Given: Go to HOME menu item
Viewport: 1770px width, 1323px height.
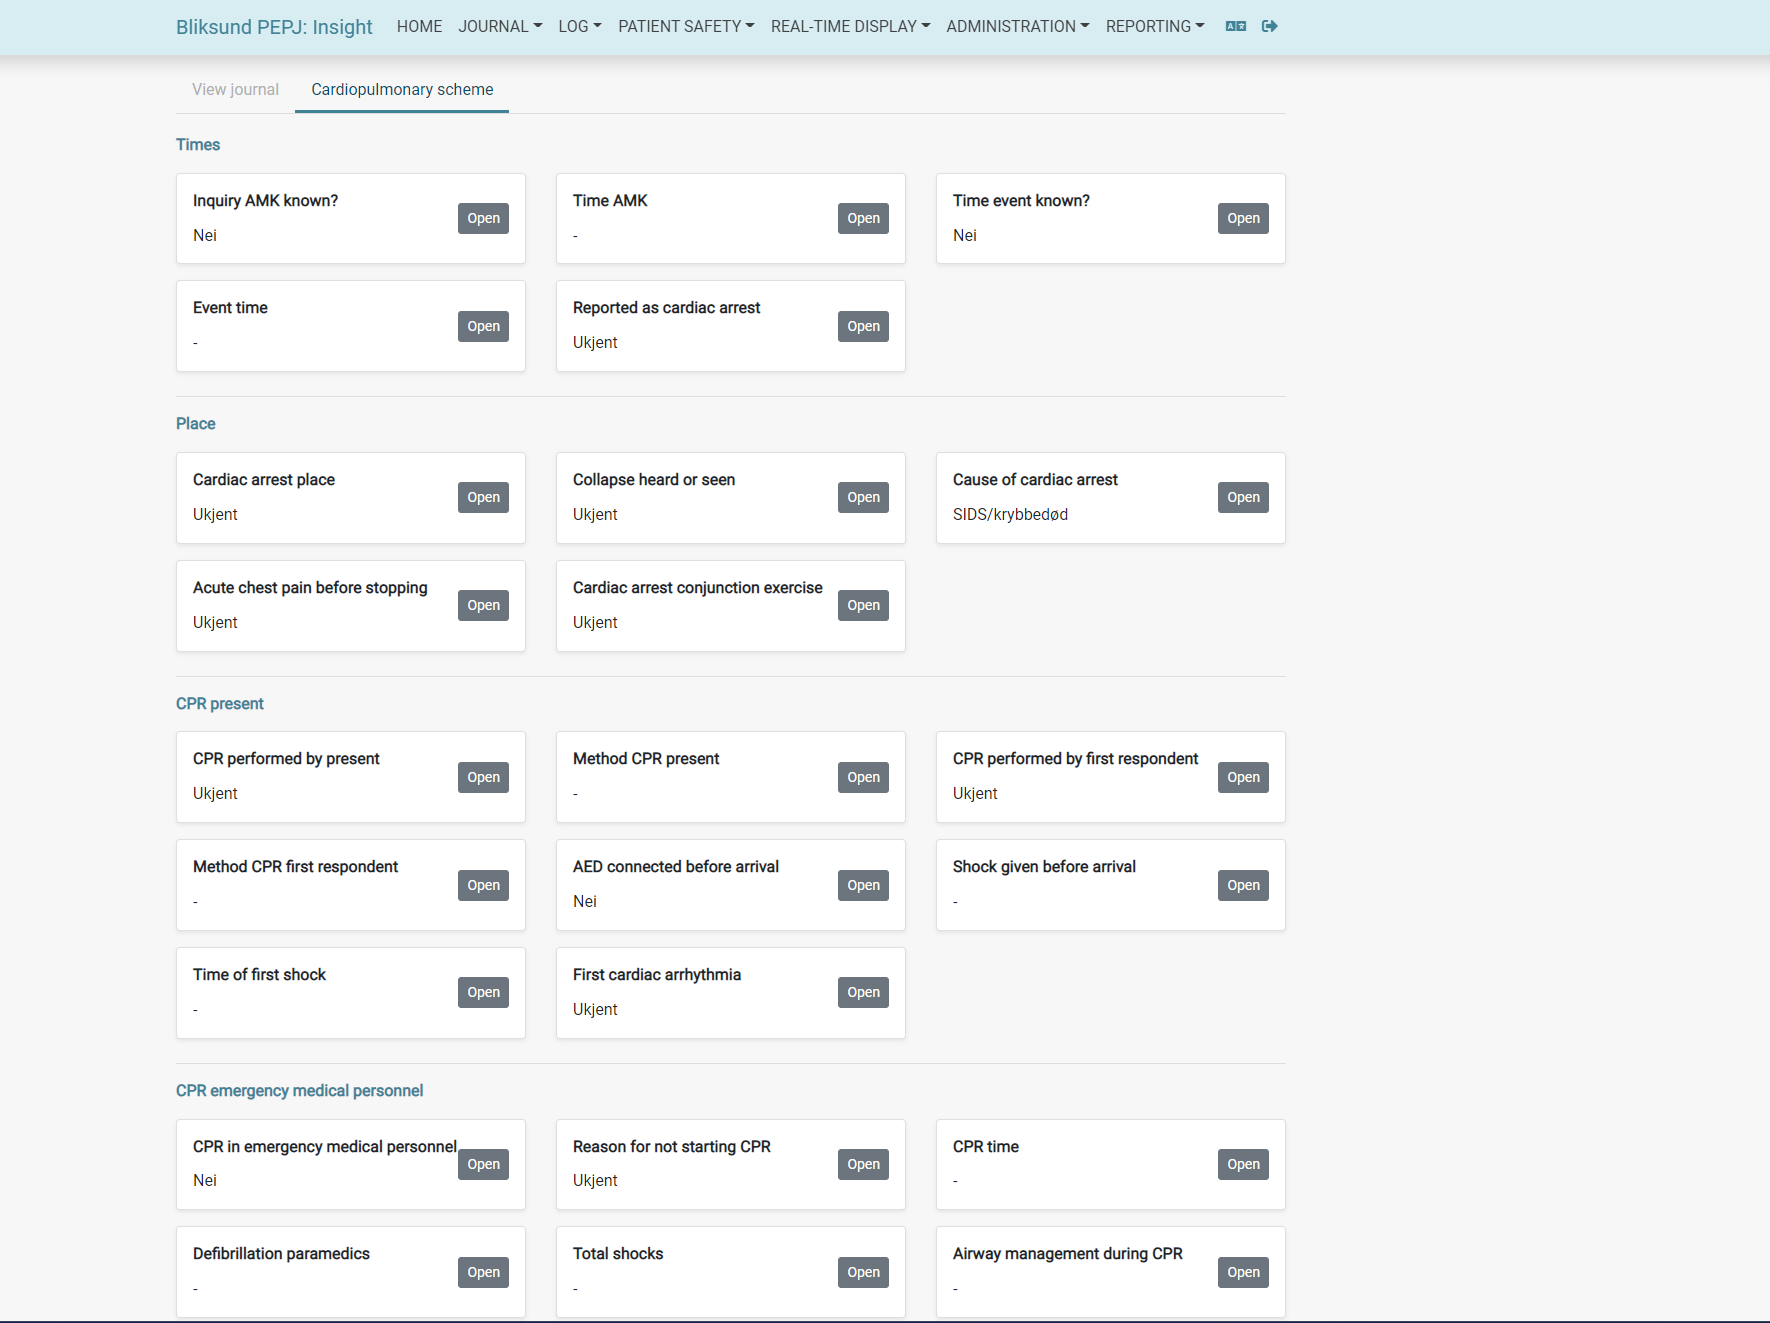Looking at the screenshot, I should point(419,26).
